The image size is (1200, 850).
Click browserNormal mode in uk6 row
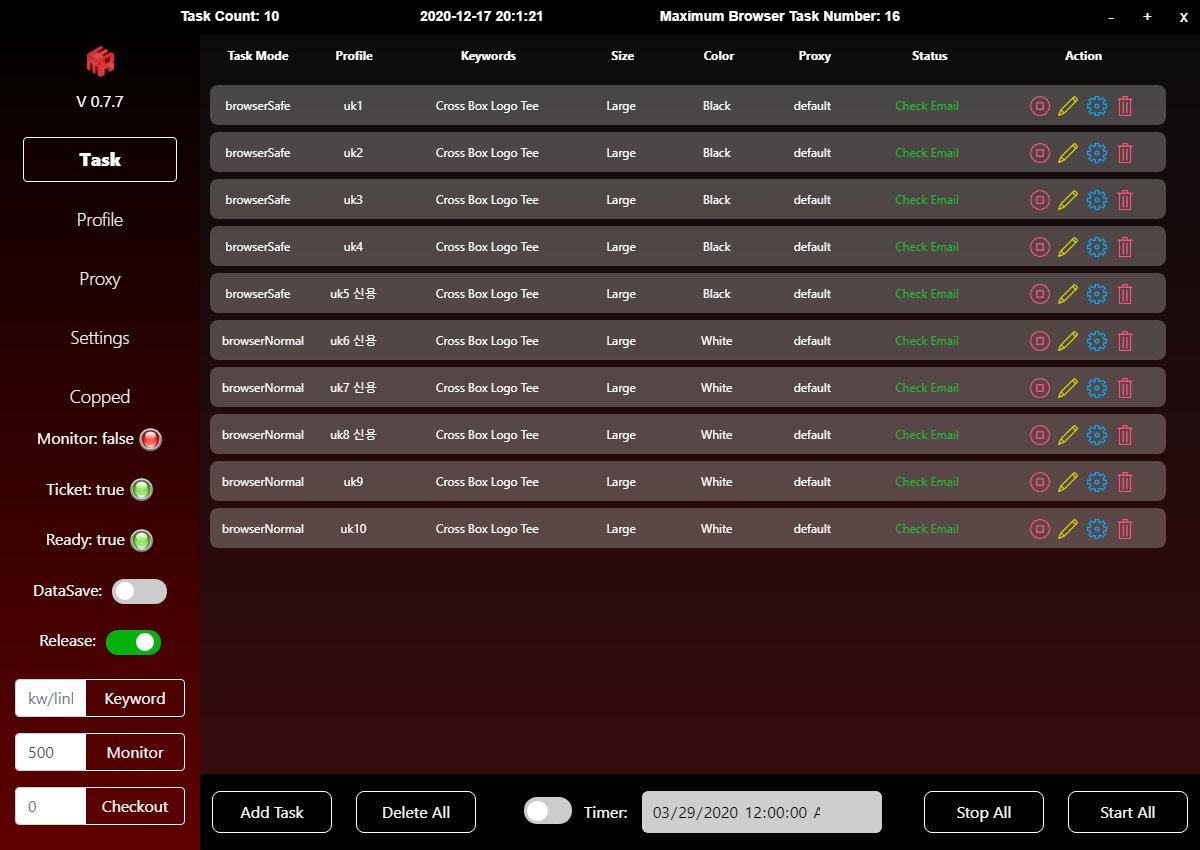(x=263, y=341)
